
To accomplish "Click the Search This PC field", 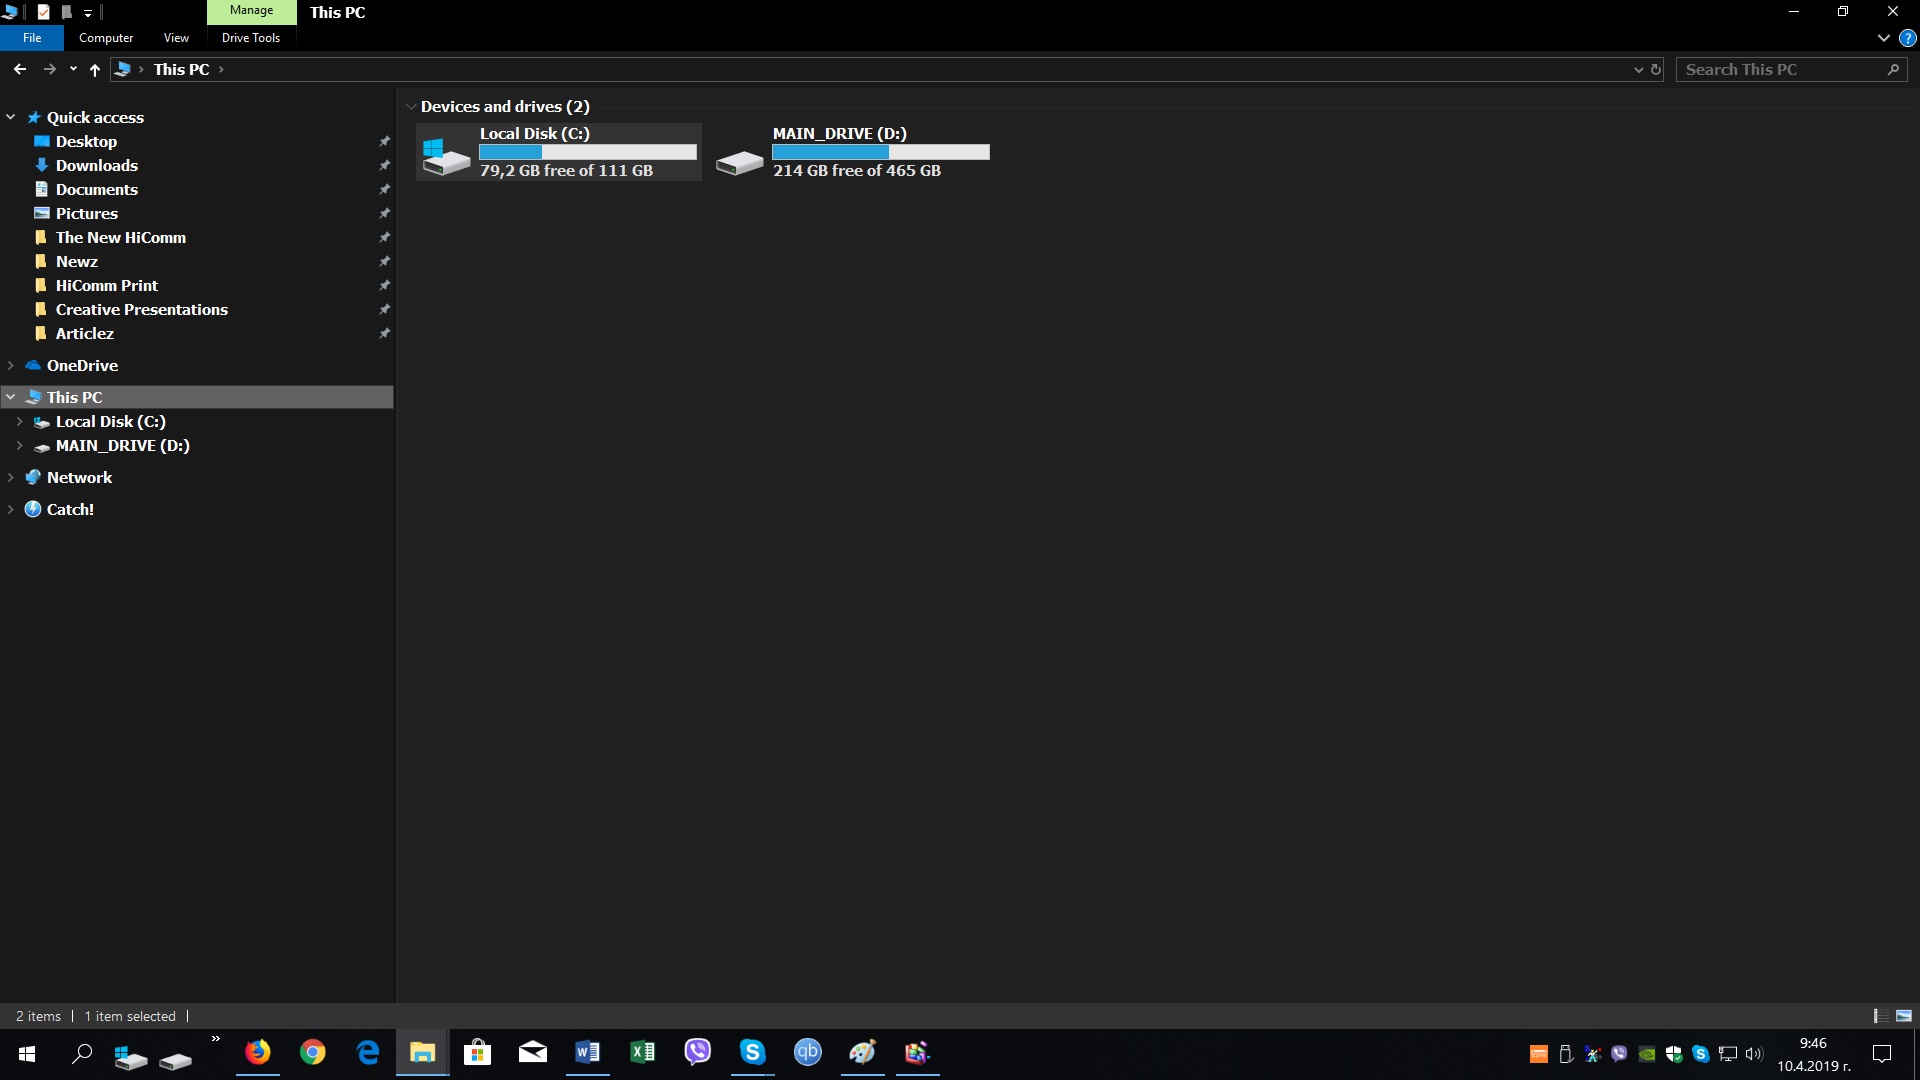I will 1780,69.
